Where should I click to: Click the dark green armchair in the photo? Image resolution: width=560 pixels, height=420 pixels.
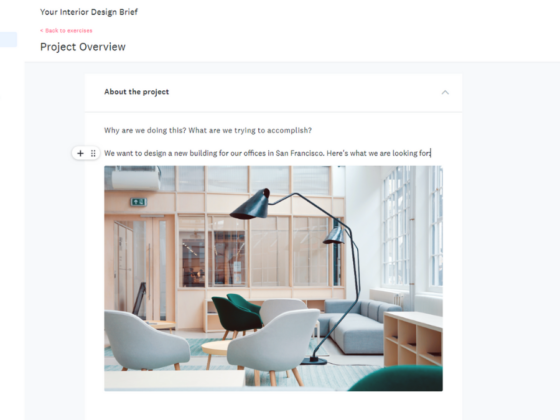tap(237, 315)
